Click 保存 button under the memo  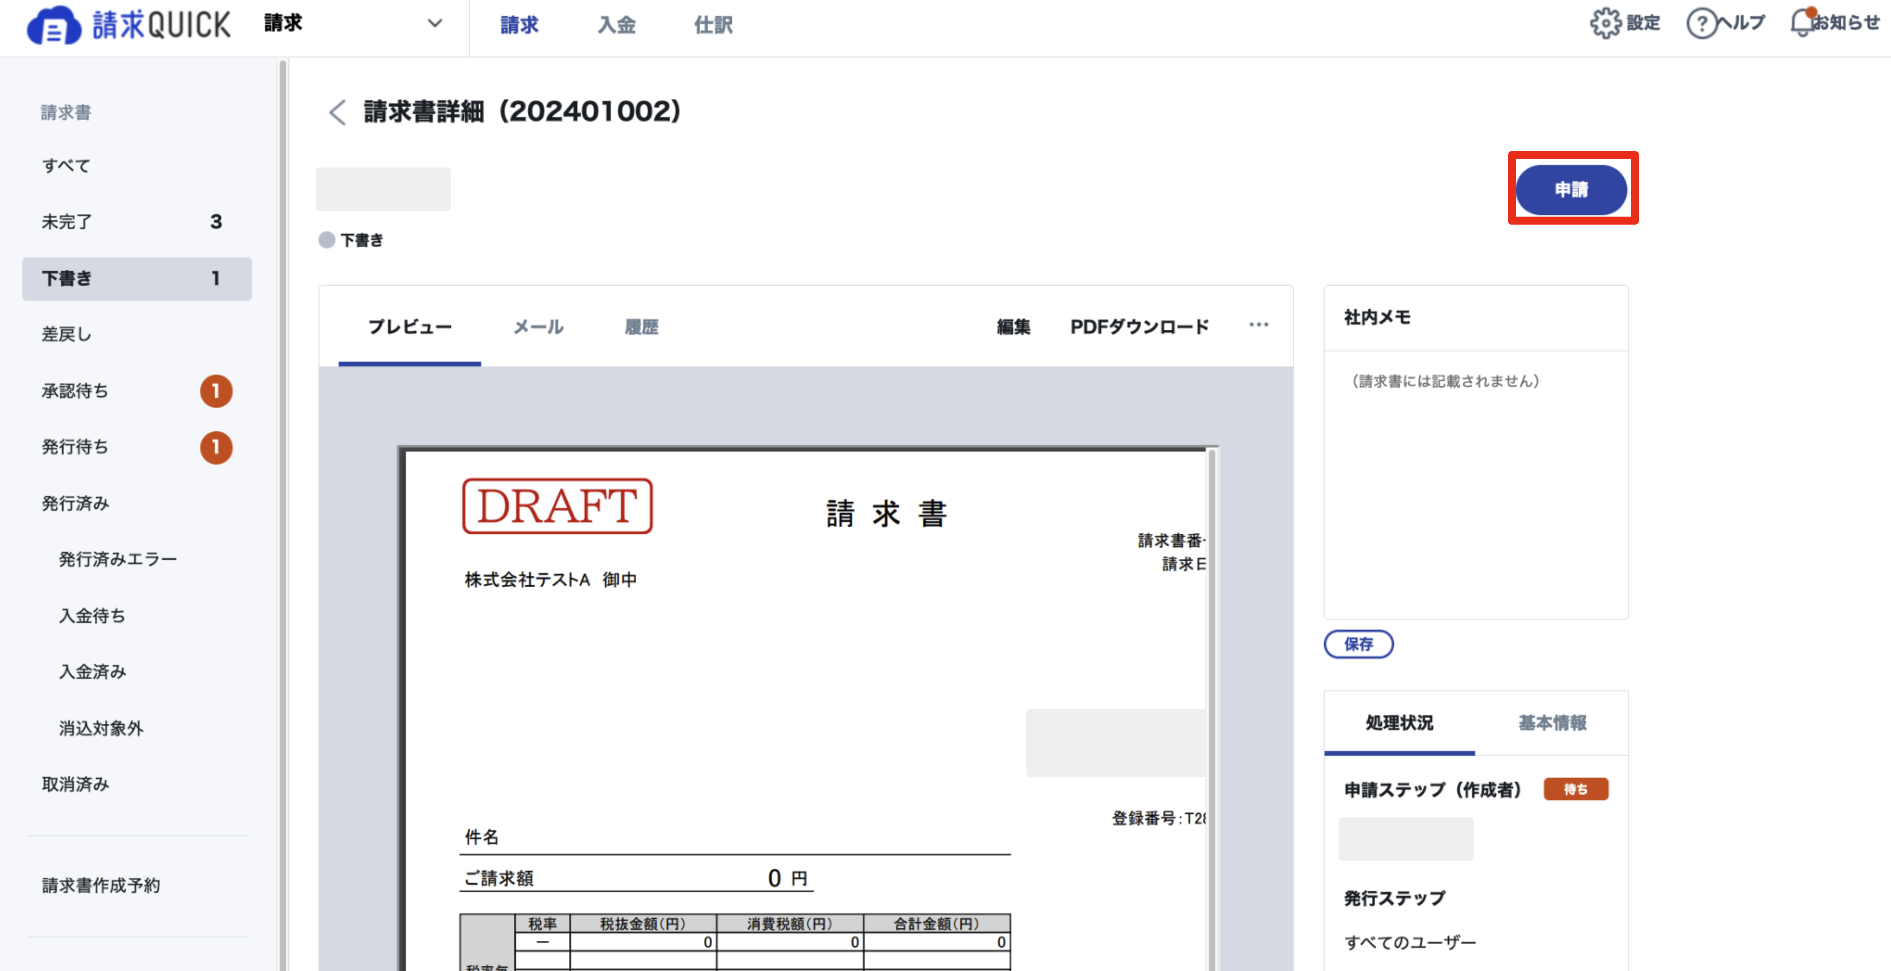pyautogui.click(x=1358, y=644)
